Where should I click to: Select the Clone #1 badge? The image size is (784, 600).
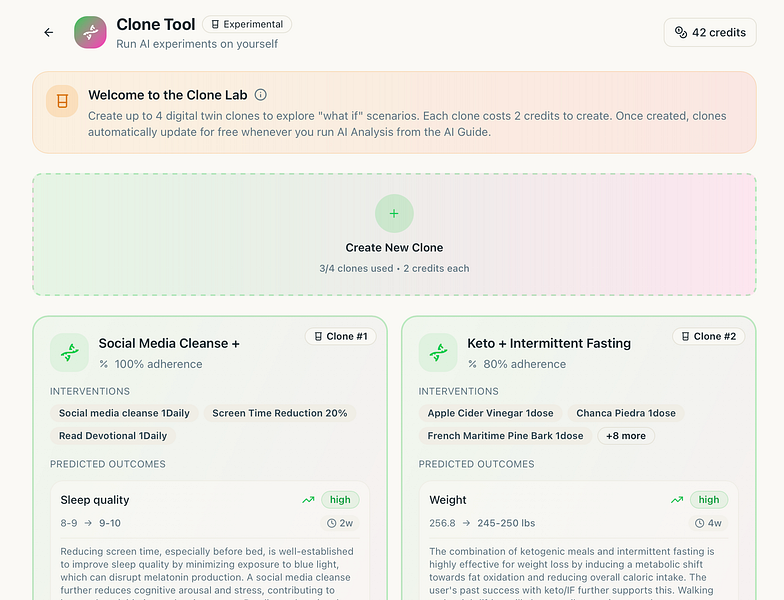pyautogui.click(x=340, y=336)
